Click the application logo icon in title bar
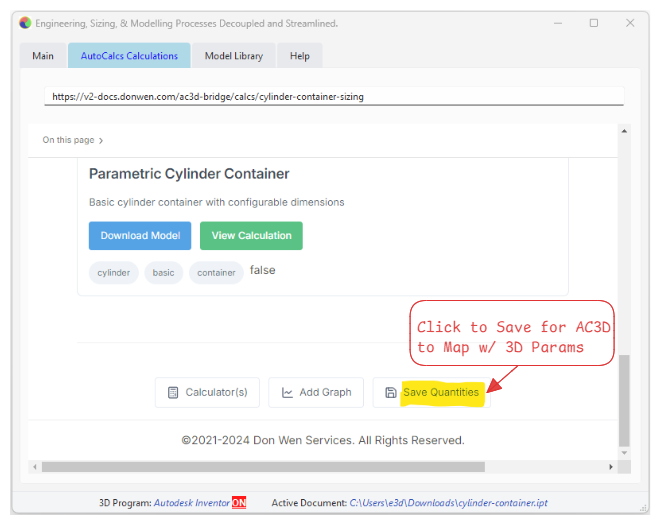The width and height of the screenshot is (660, 525). pos(25,23)
